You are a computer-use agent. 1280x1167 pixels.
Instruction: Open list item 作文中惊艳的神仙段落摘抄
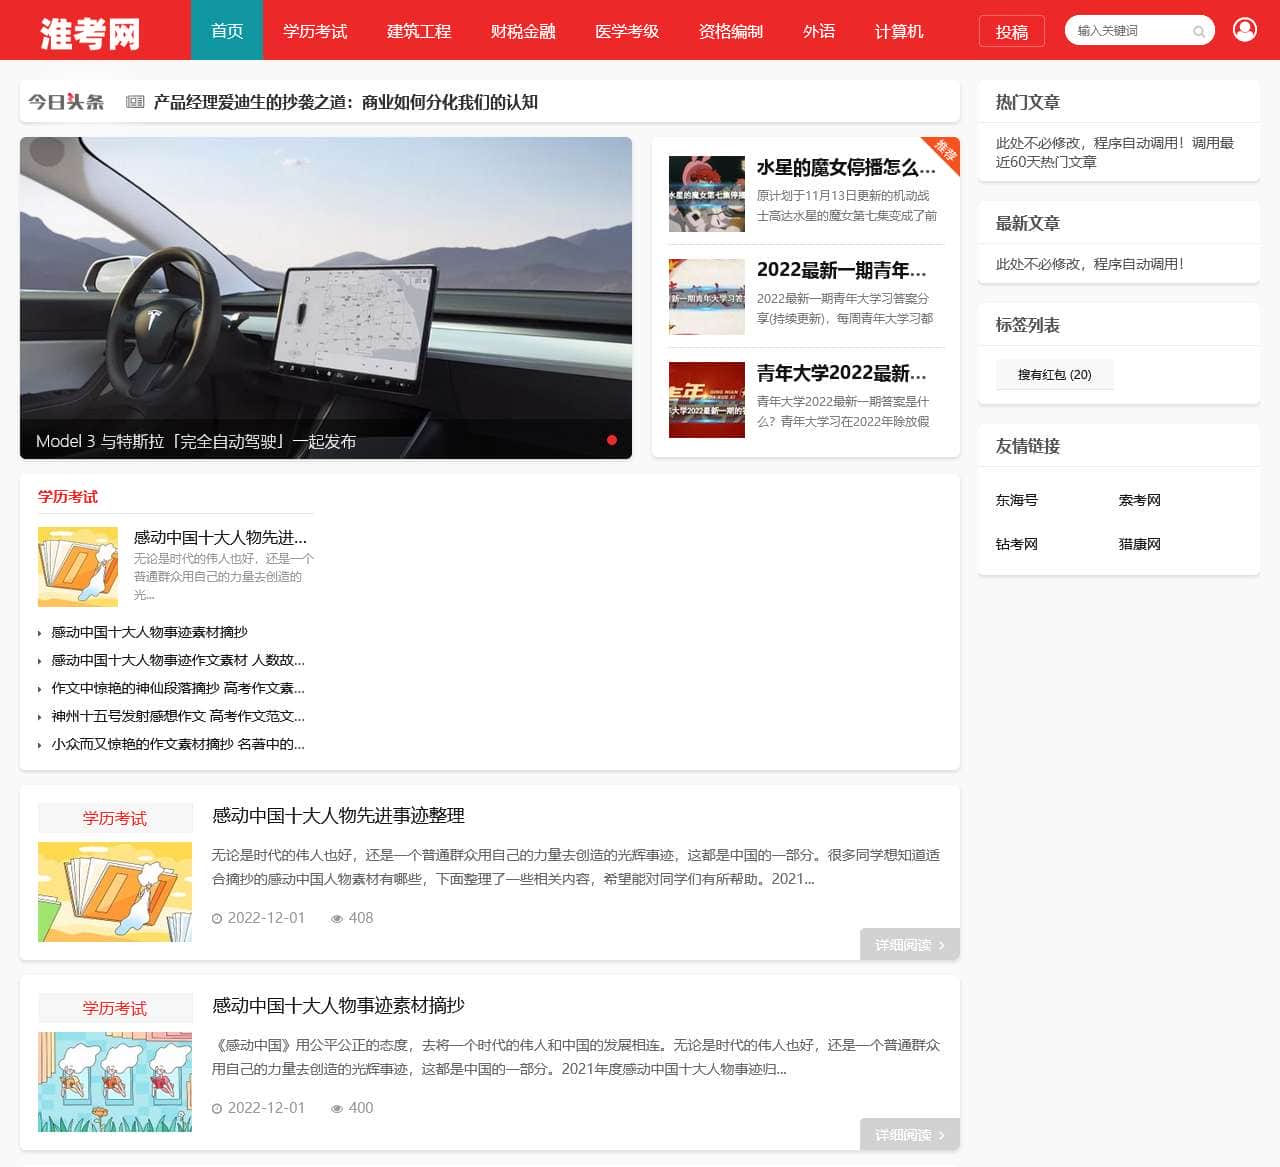click(x=178, y=688)
